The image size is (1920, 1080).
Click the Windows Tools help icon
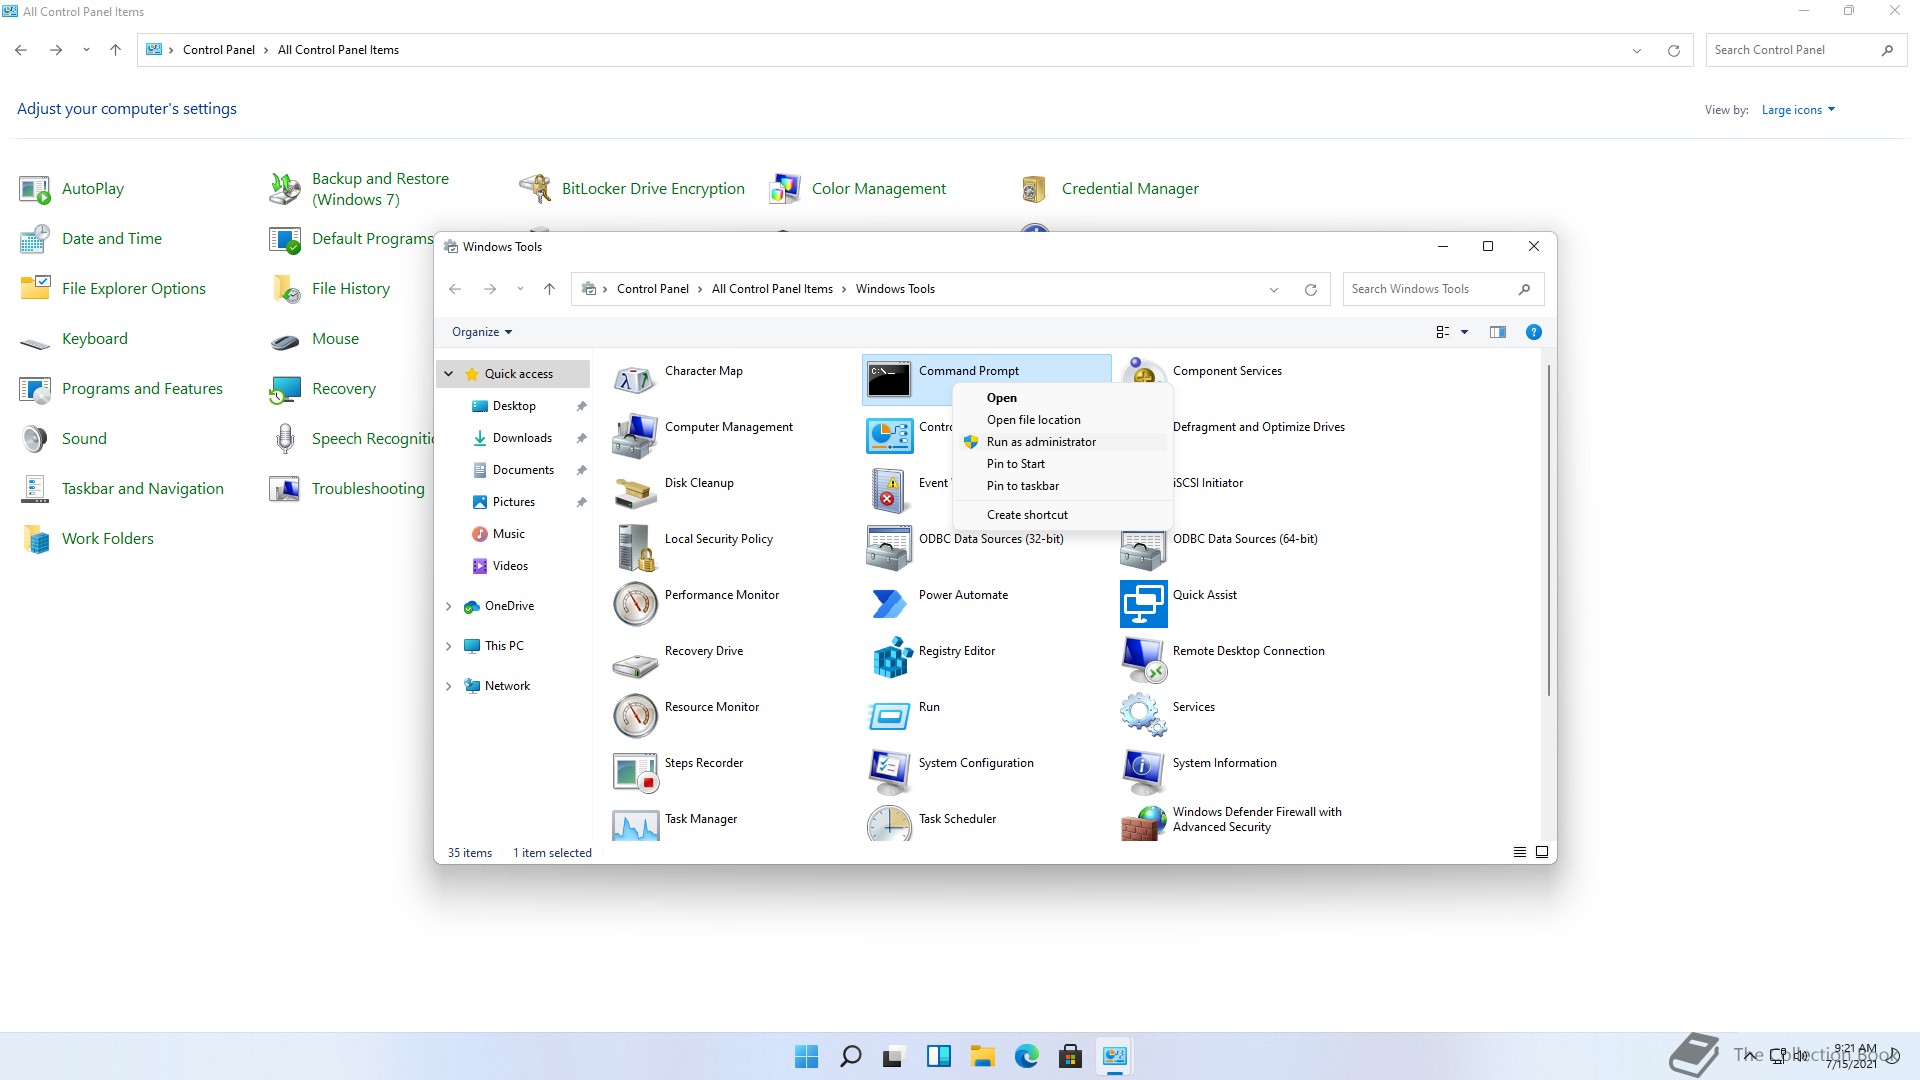coord(1533,332)
